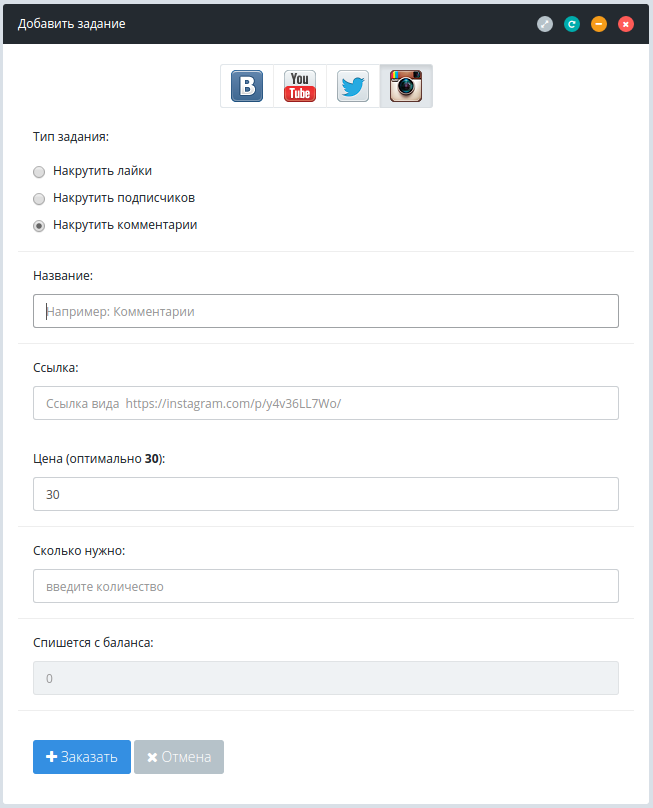This screenshot has width=653, height=808.
Task: Click the blue Заказать button
Action: [82, 756]
